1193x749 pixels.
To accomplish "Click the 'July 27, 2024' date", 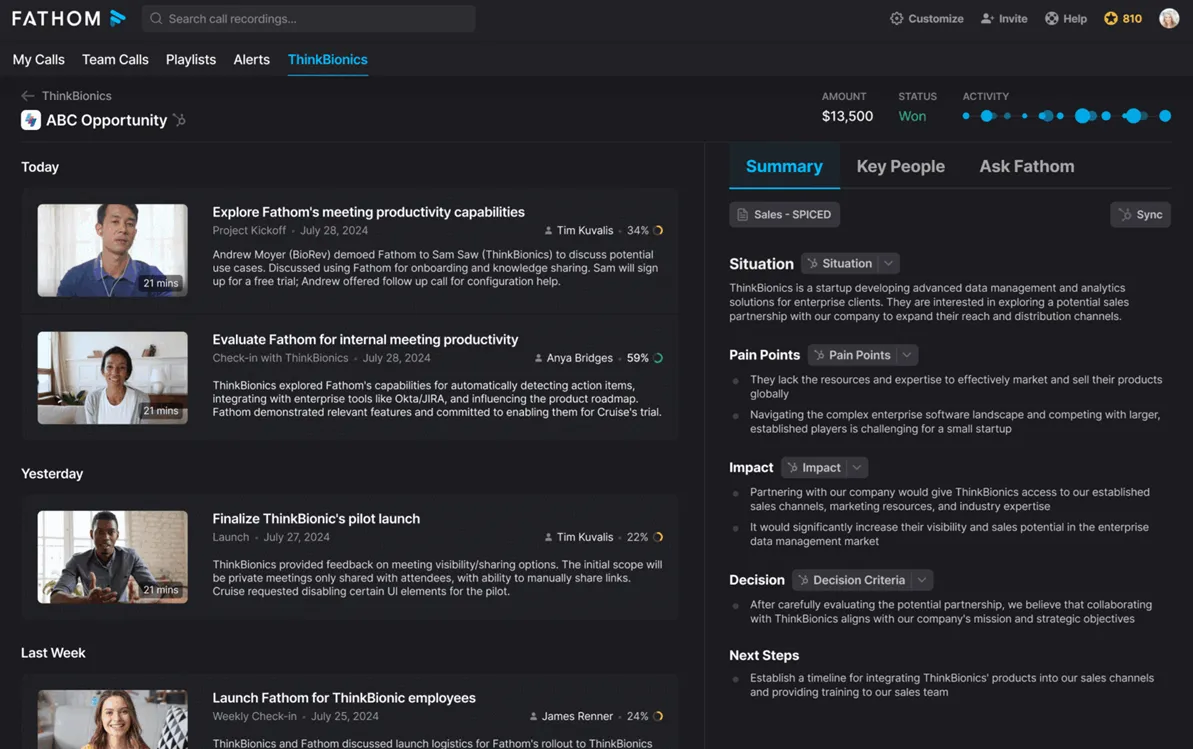I will 297,537.
